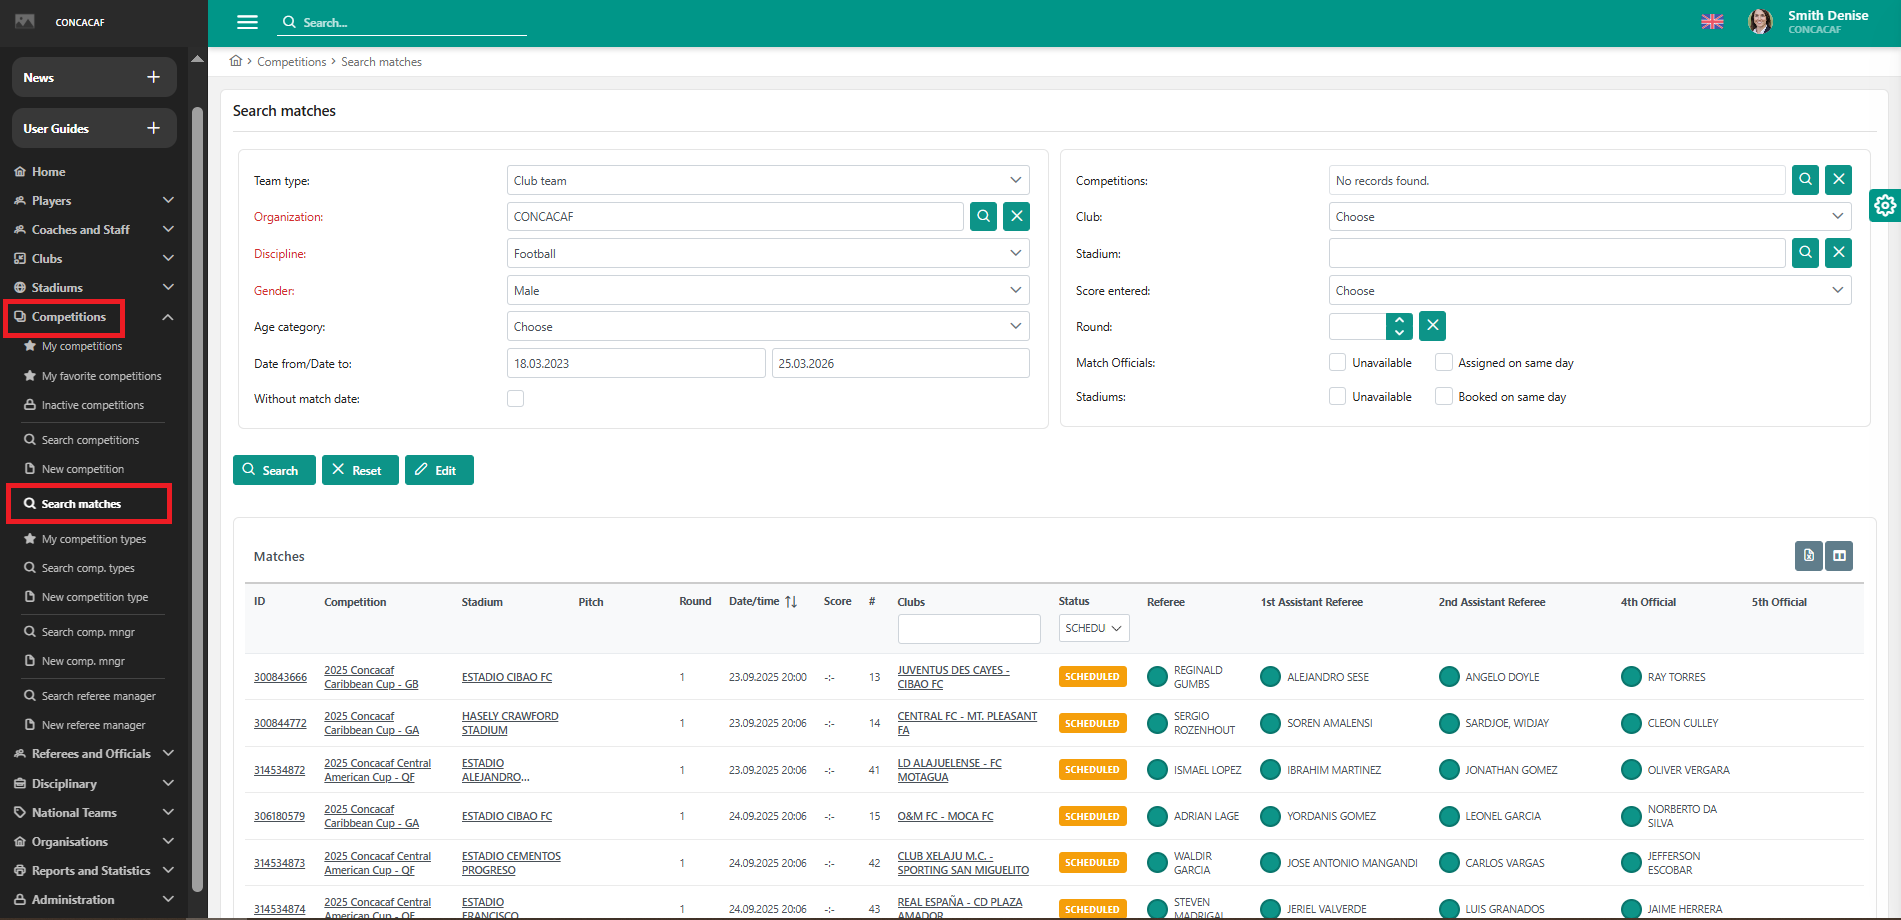Image resolution: width=1901 pixels, height=920 pixels.
Task: Click the Date from input field
Action: pos(635,364)
